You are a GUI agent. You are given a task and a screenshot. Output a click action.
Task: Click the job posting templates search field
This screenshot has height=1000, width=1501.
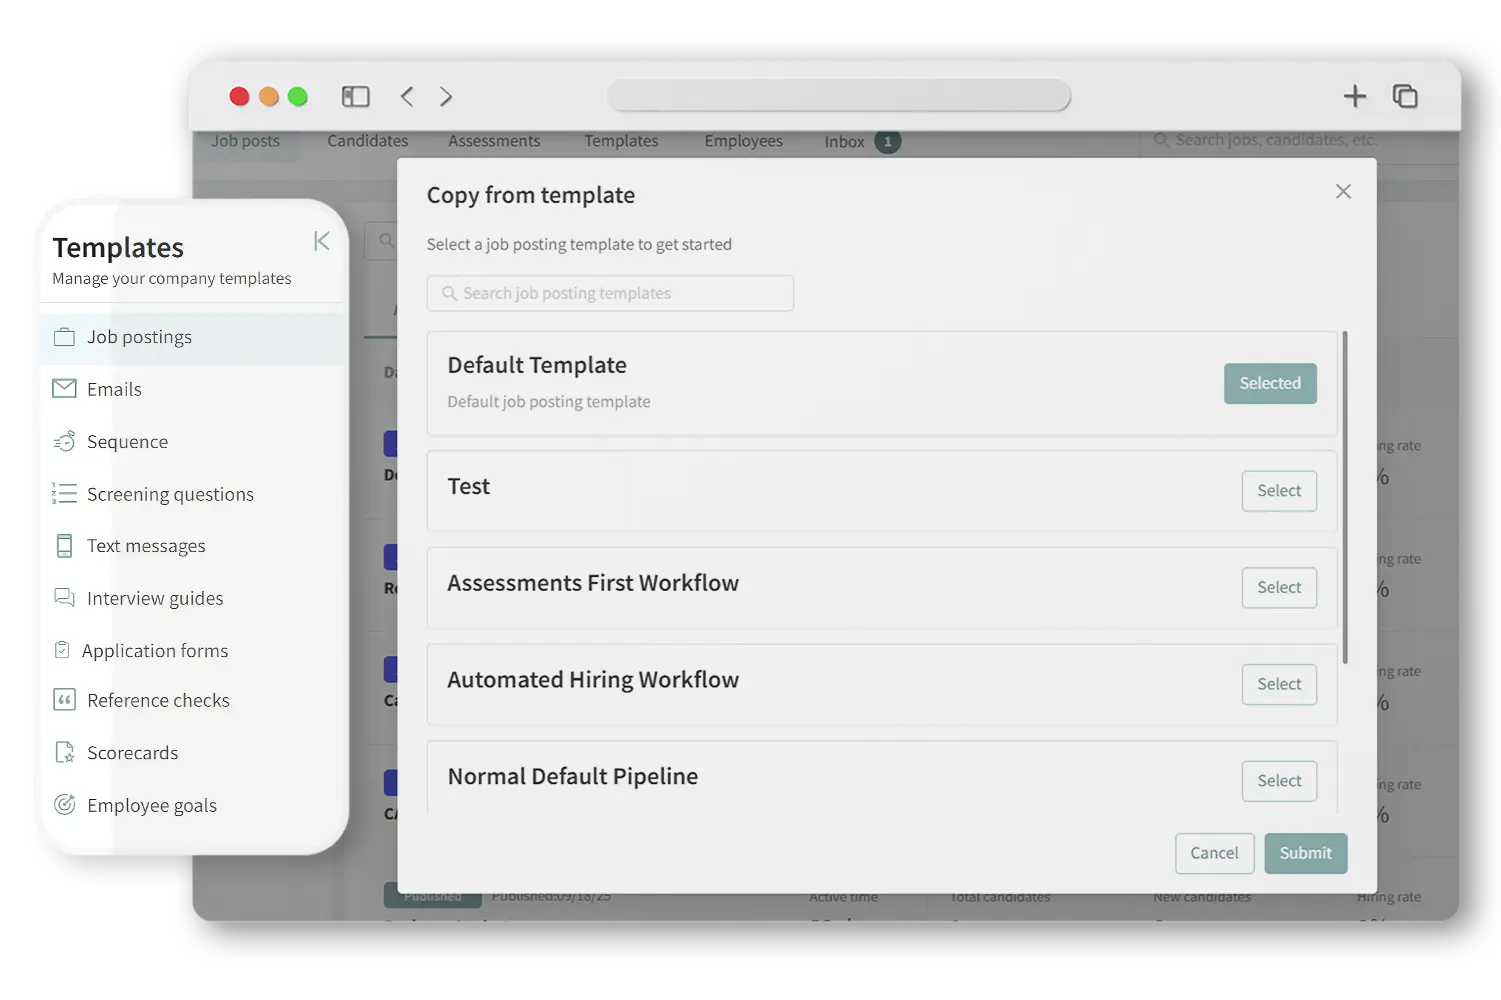[610, 293]
